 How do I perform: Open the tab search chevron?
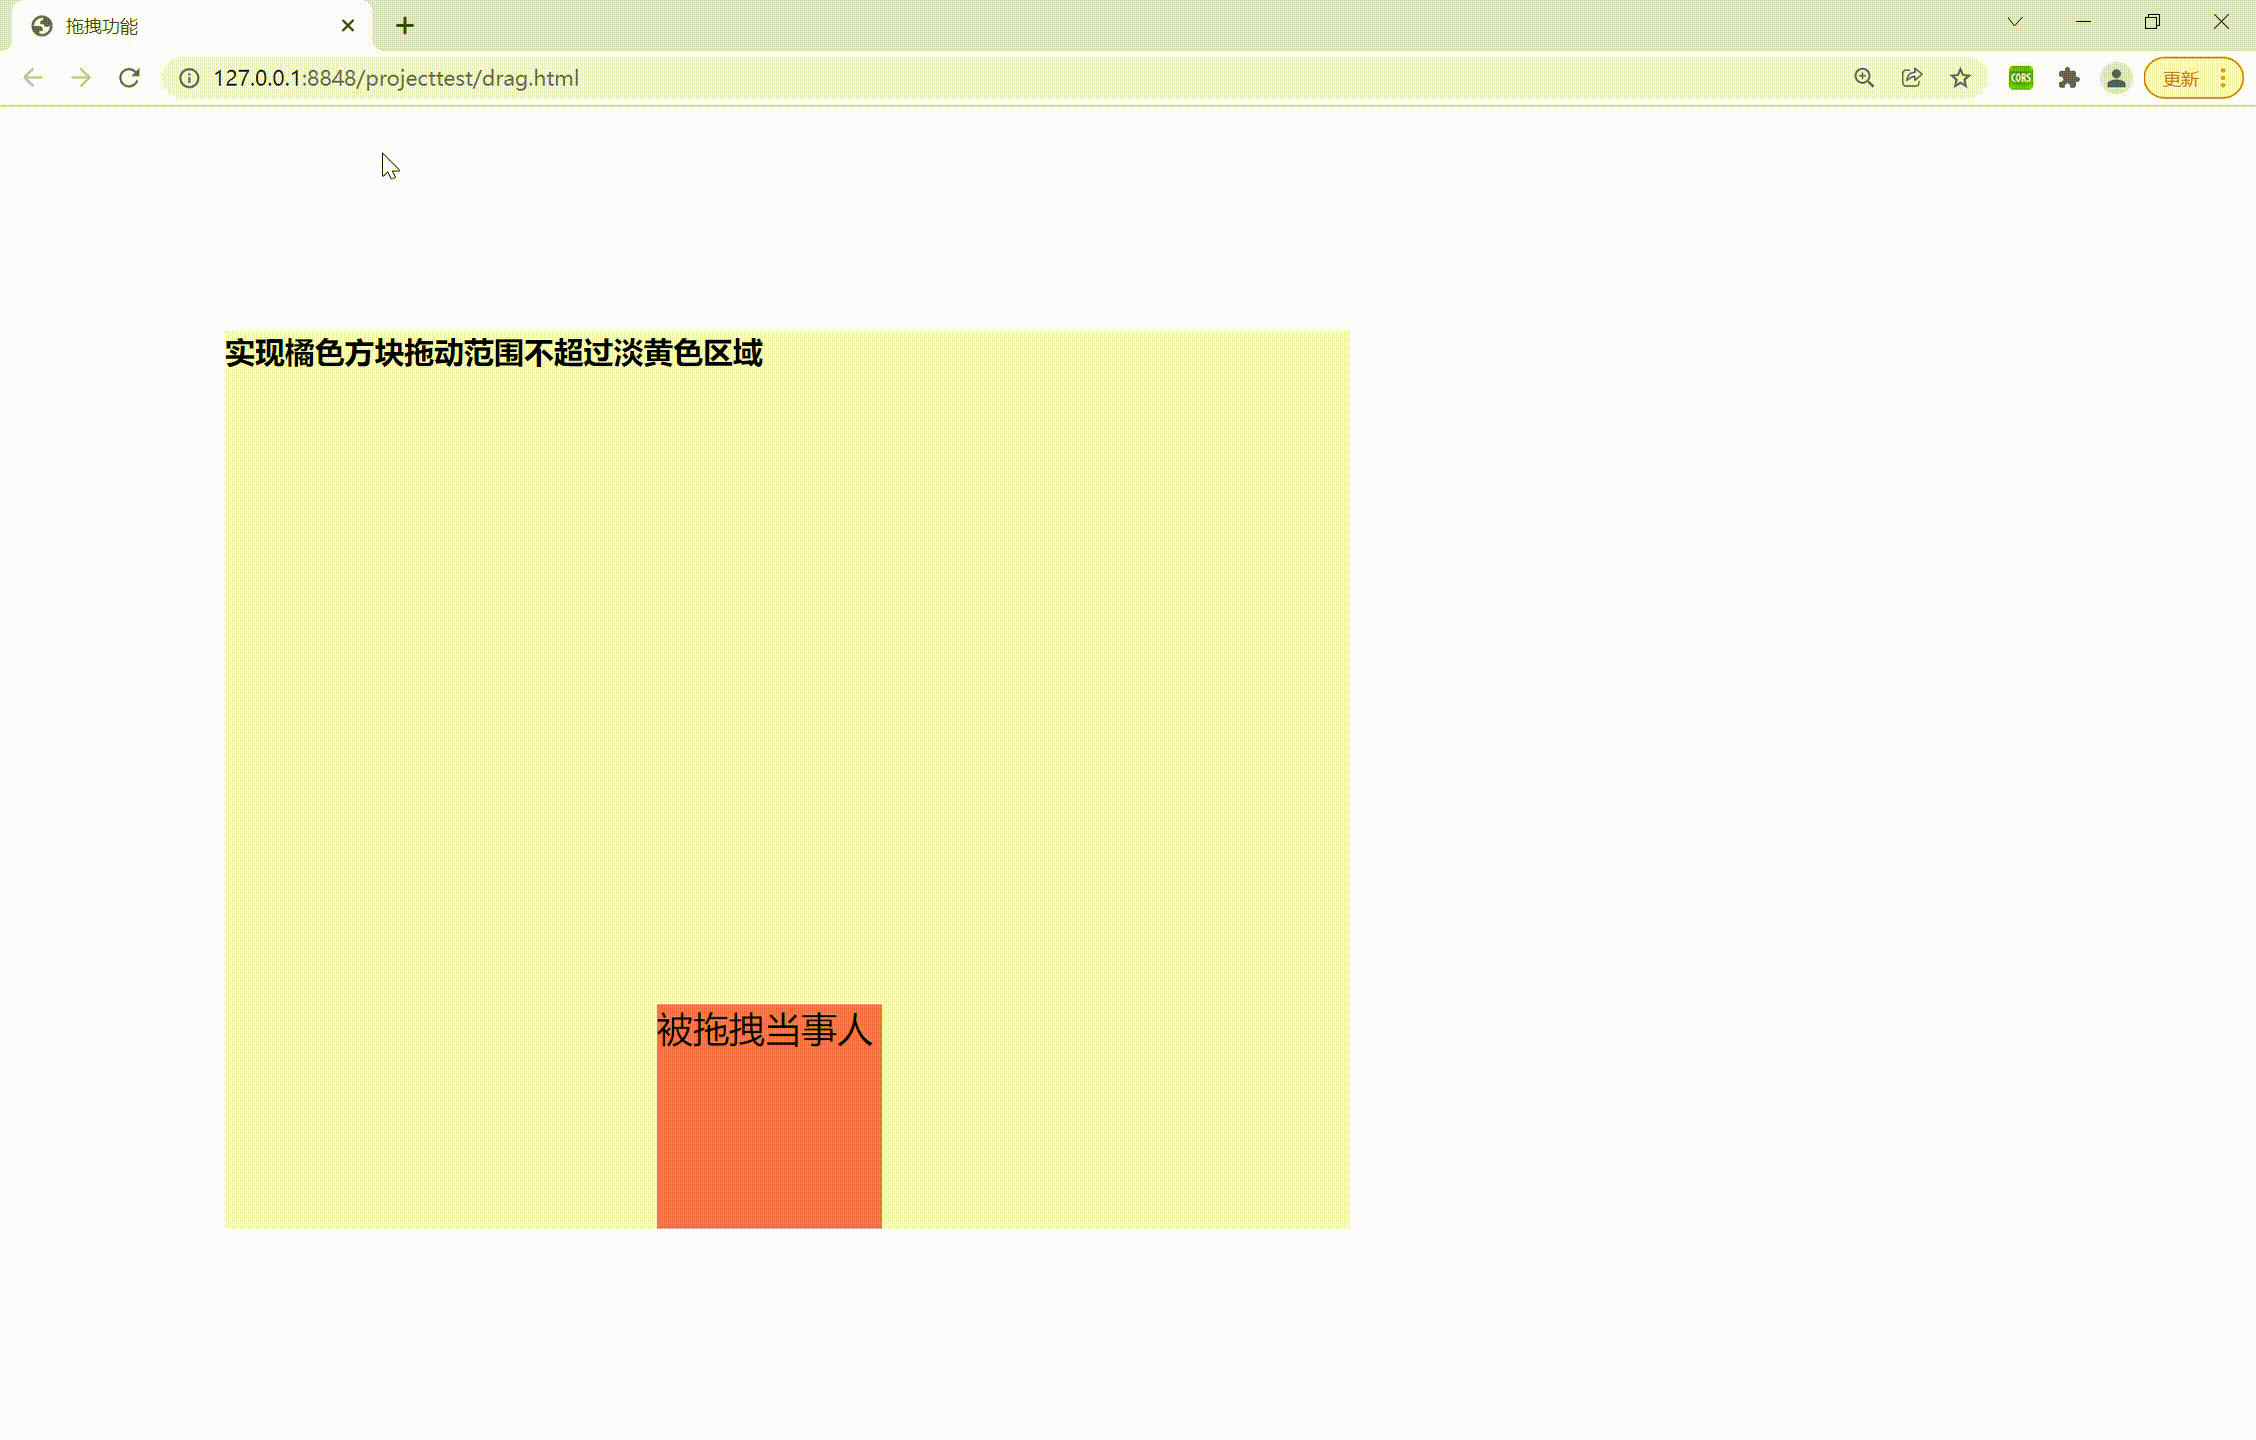(2014, 21)
